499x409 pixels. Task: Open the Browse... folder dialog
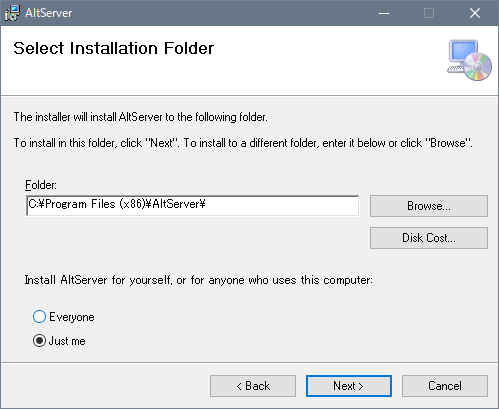pos(429,206)
